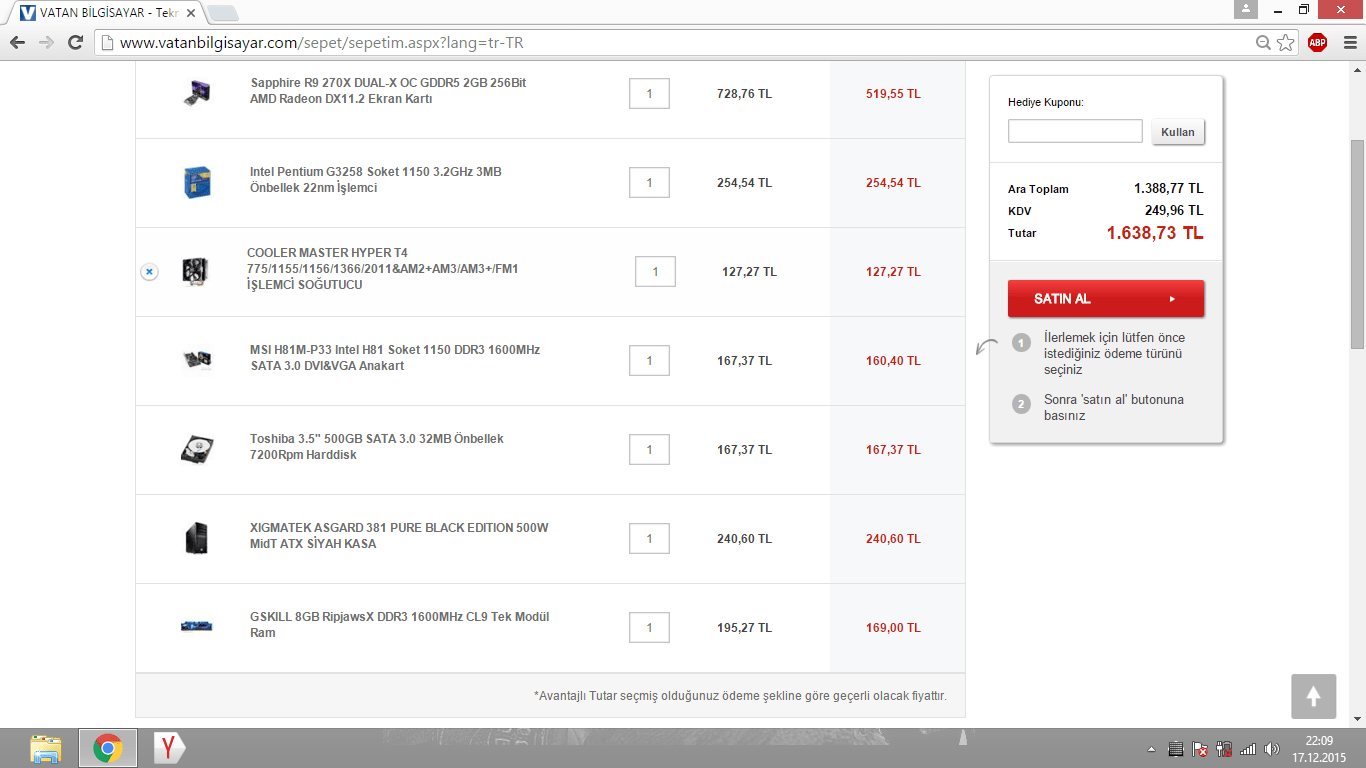This screenshot has width=1366, height=768.
Task: Click the GSKILL RipjawsX RAM thumbnail
Action: [x=196, y=626]
